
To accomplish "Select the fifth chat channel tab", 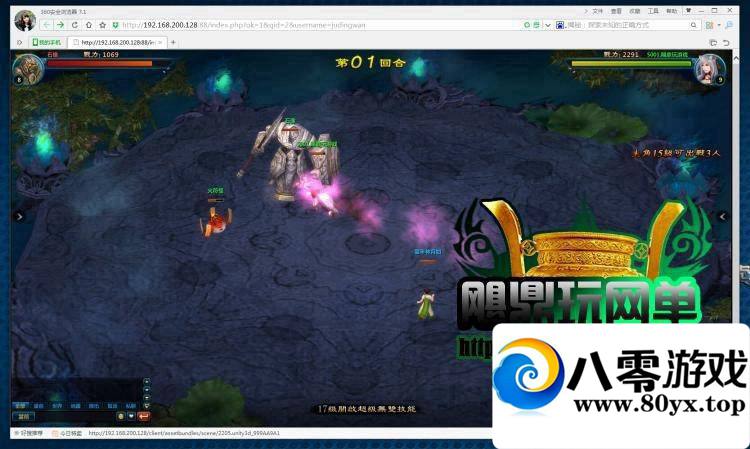I will (x=94, y=405).
